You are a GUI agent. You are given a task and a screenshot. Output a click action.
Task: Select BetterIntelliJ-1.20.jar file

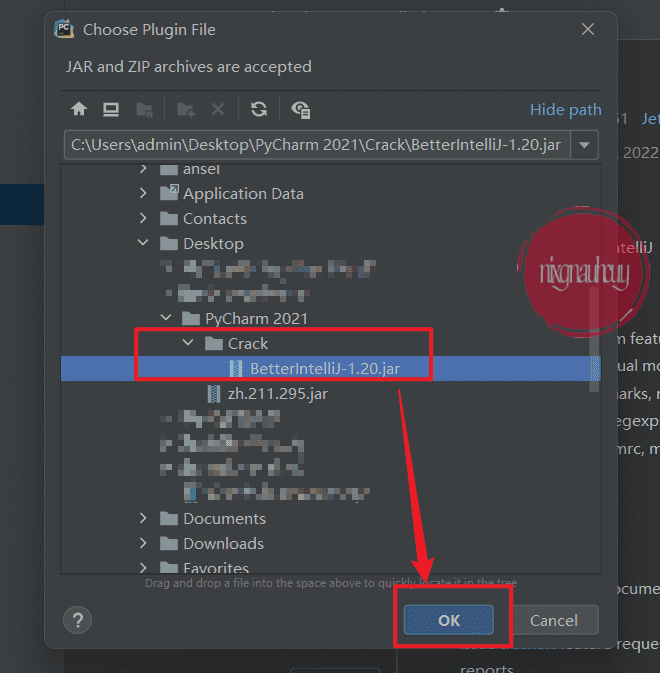(x=325, y=368)
